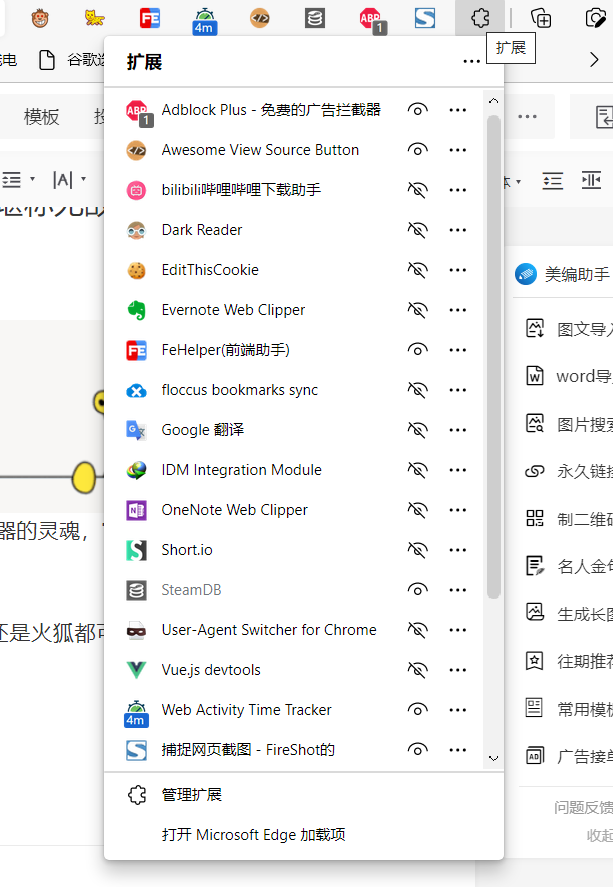Open more options for Evernote Web Clipper
This screenshot has height=887, width=613.
[457, 310]
